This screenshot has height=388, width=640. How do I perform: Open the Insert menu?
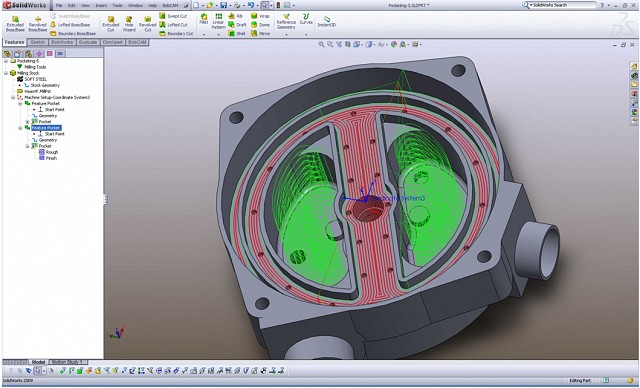pyautogui.click(x=101, y=6)
